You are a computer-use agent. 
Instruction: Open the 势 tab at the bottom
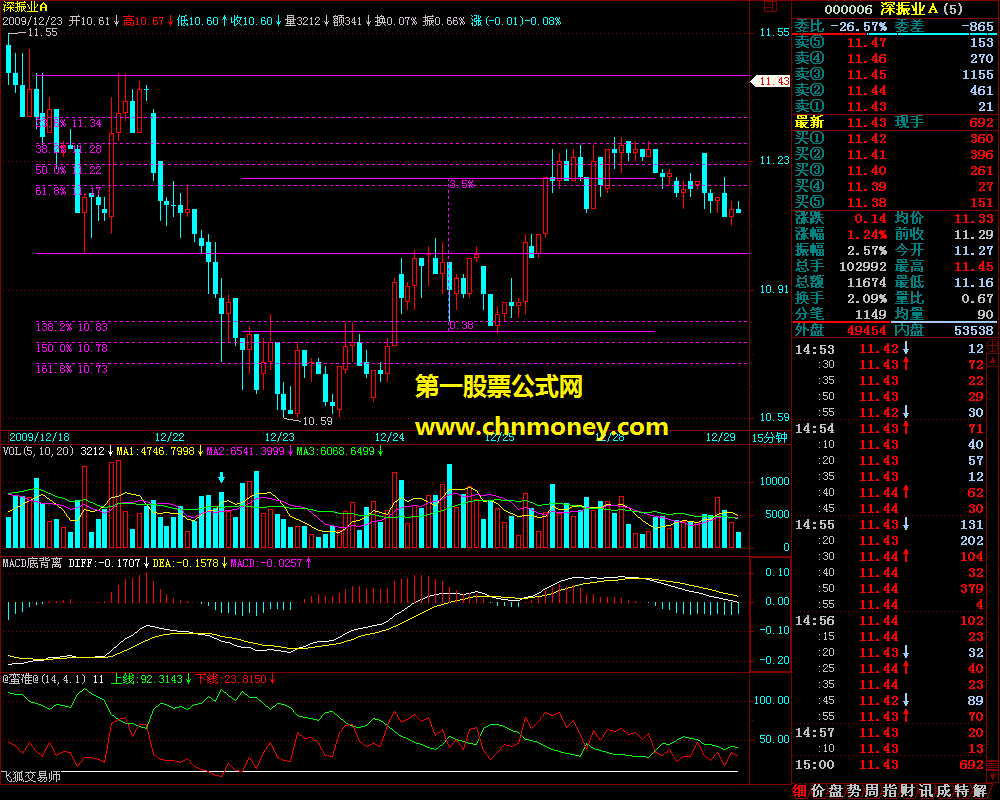[x=853, y=791]
